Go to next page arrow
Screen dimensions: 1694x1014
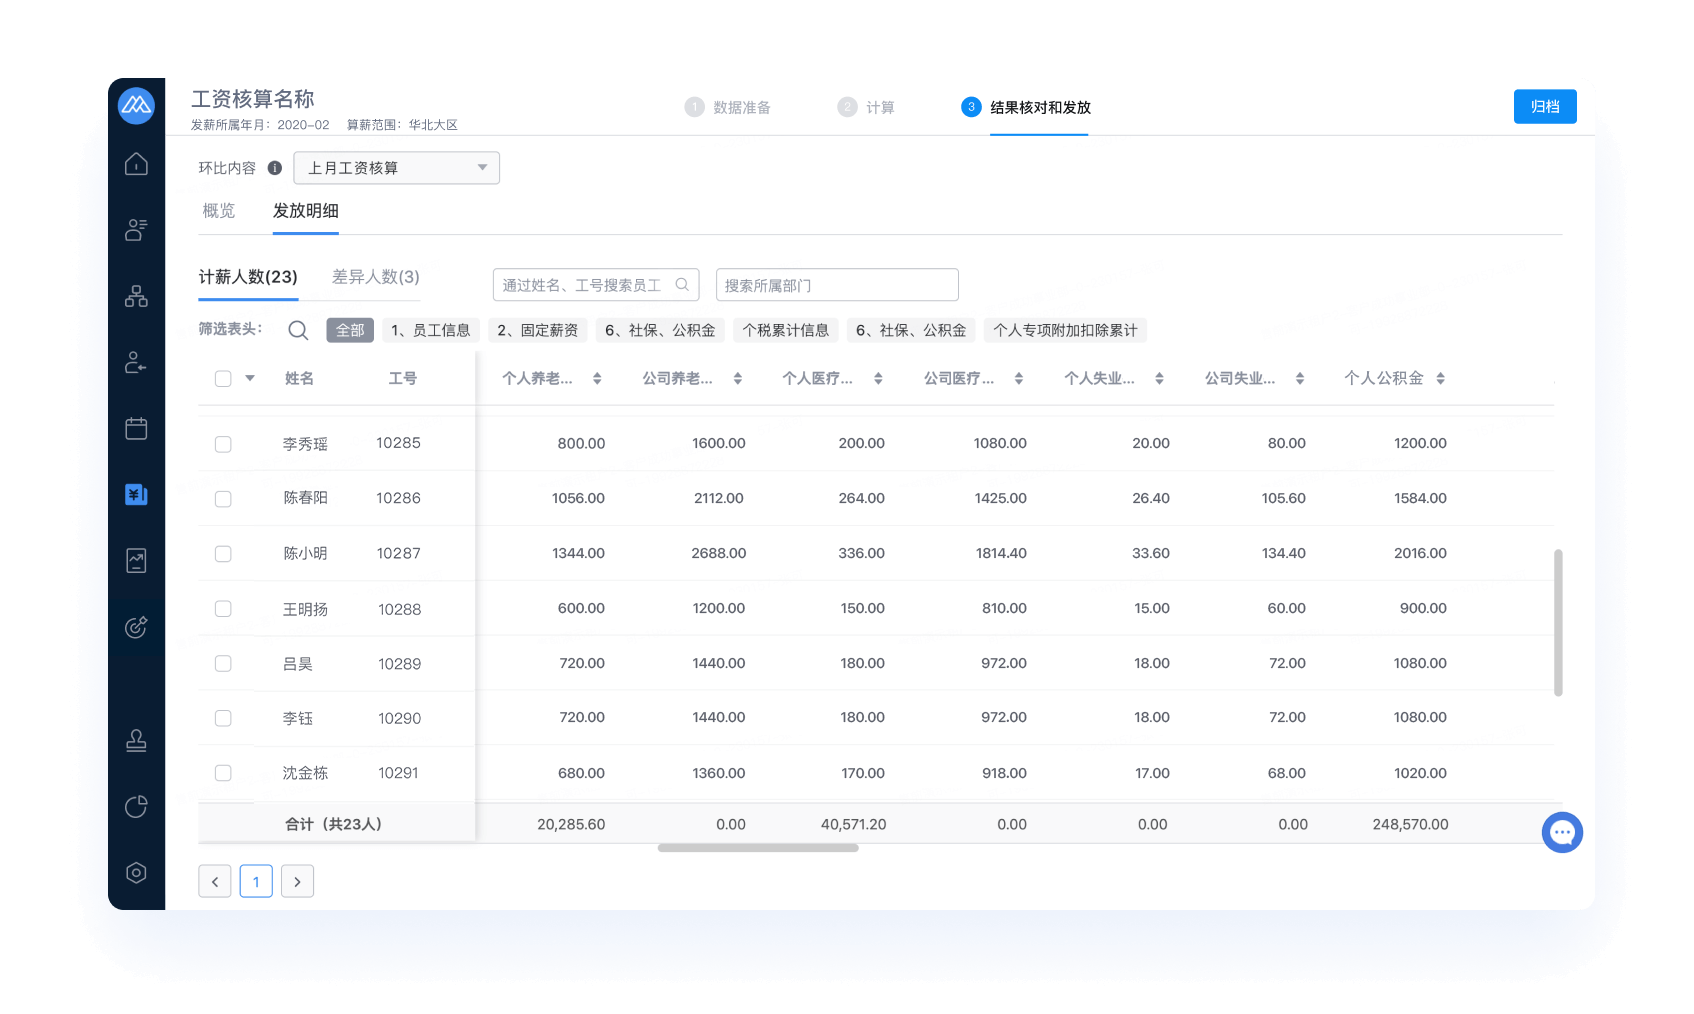[x=298, y=881]
